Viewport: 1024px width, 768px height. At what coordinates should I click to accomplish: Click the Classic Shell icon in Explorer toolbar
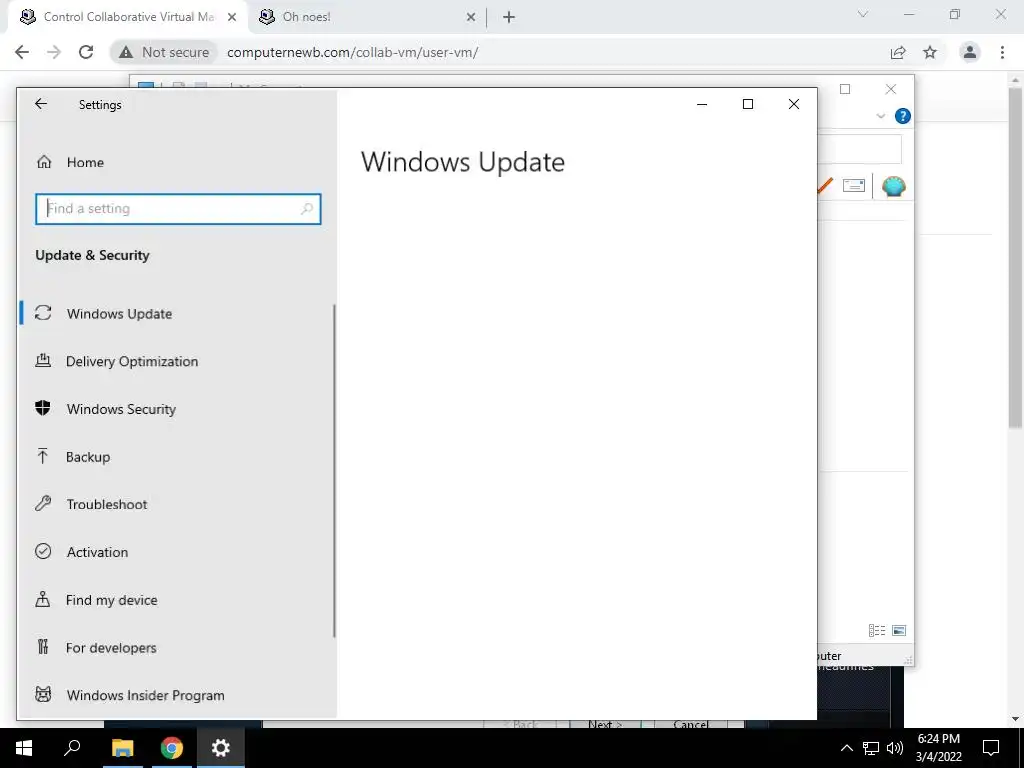point(893,186)
